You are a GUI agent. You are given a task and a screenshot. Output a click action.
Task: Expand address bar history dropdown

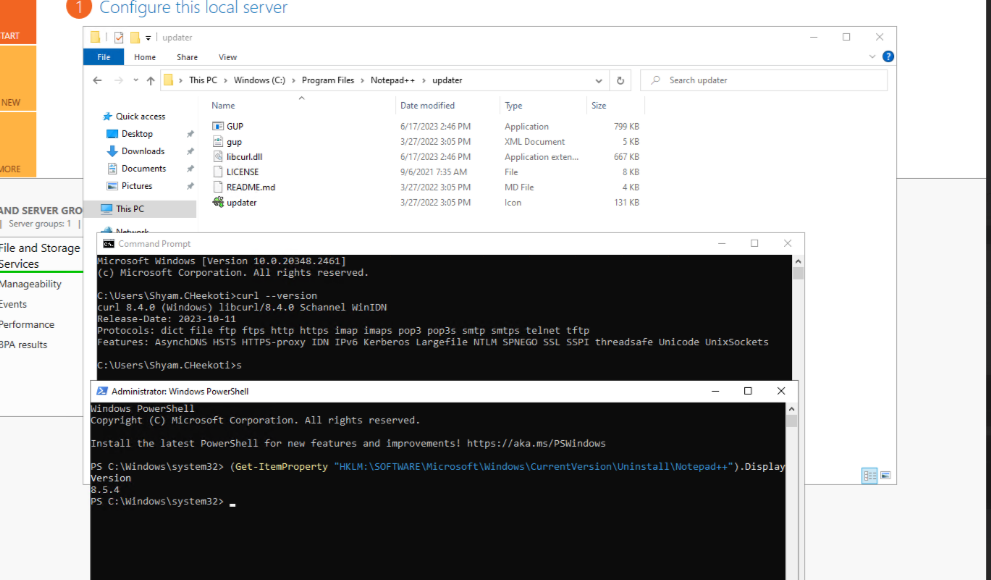point(599,81)
